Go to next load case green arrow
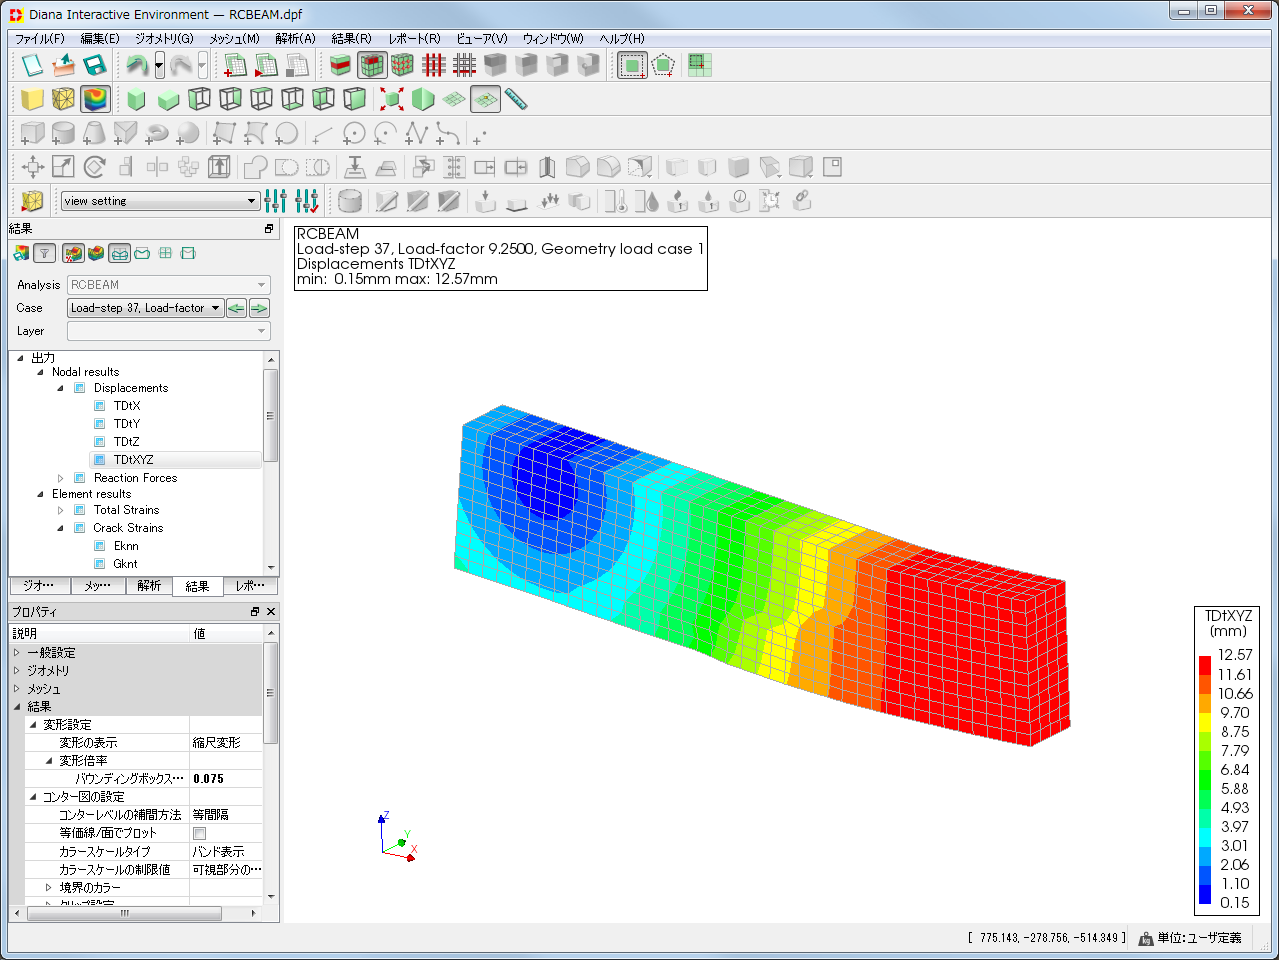 [259, 308]
